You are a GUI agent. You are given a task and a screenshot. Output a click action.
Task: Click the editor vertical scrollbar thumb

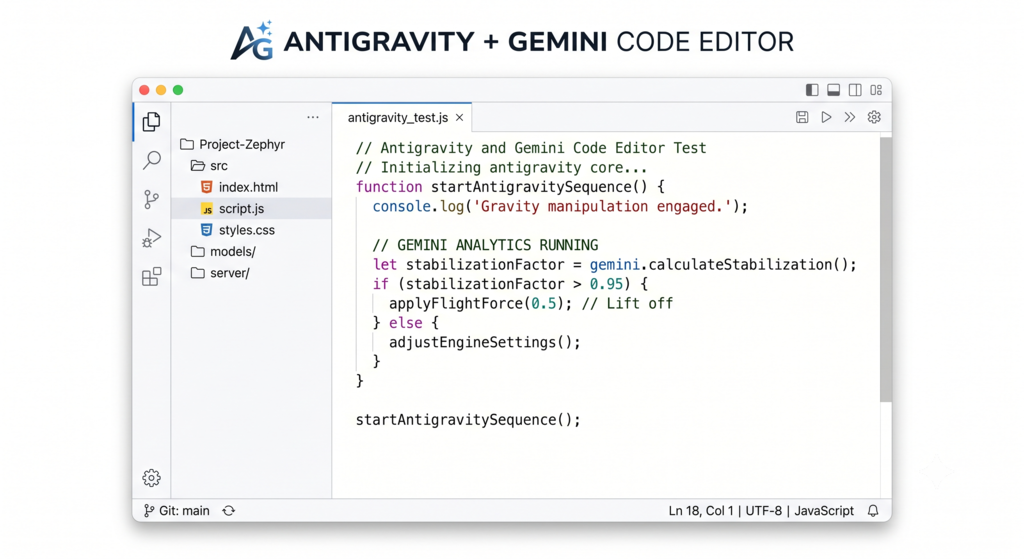point(886,269)
